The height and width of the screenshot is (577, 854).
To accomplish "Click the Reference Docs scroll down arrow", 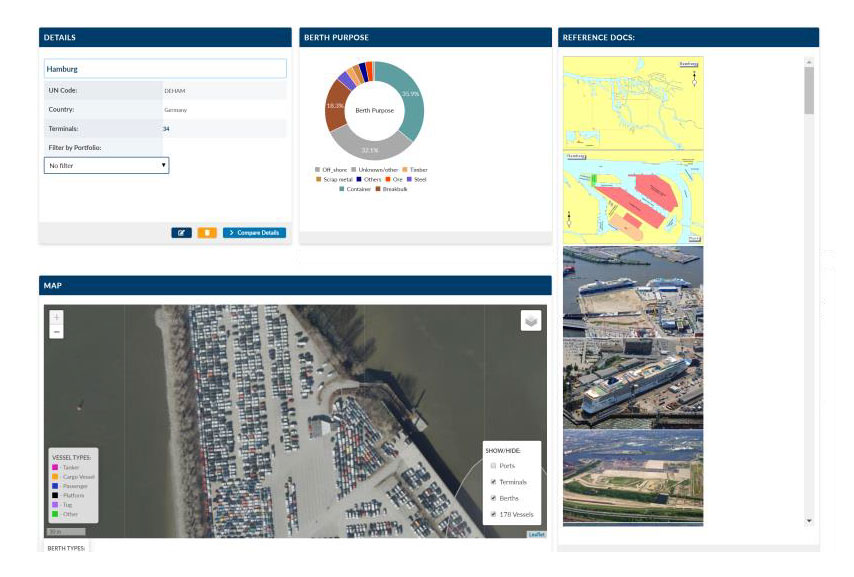I will click(x=809, y=521).
